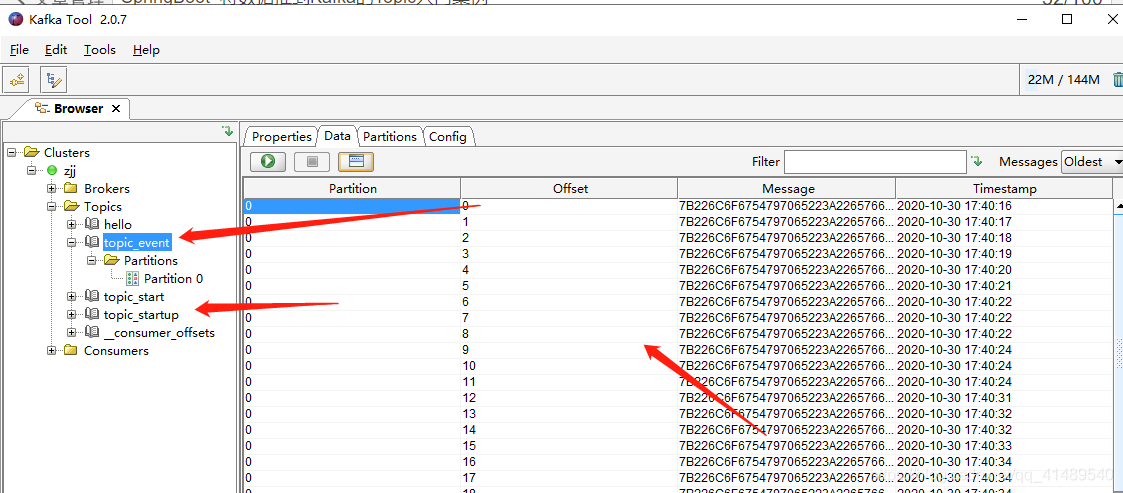Open the Help menu

(x=146, y=49)
